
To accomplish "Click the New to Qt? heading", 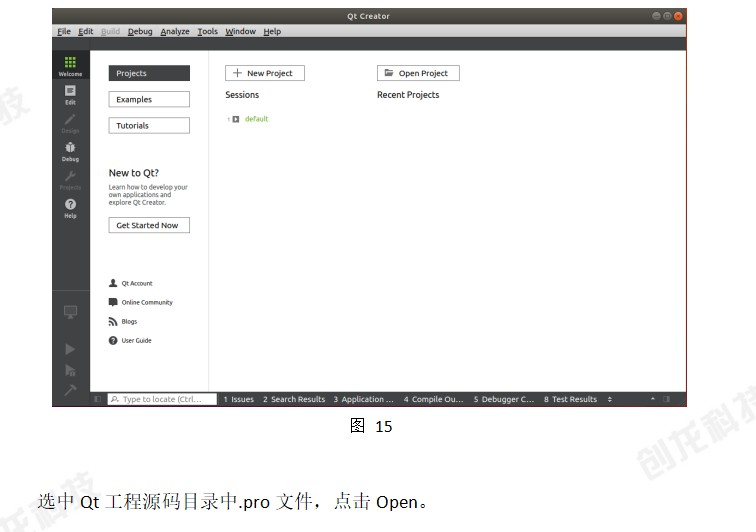I will click(x=134, y=173).
